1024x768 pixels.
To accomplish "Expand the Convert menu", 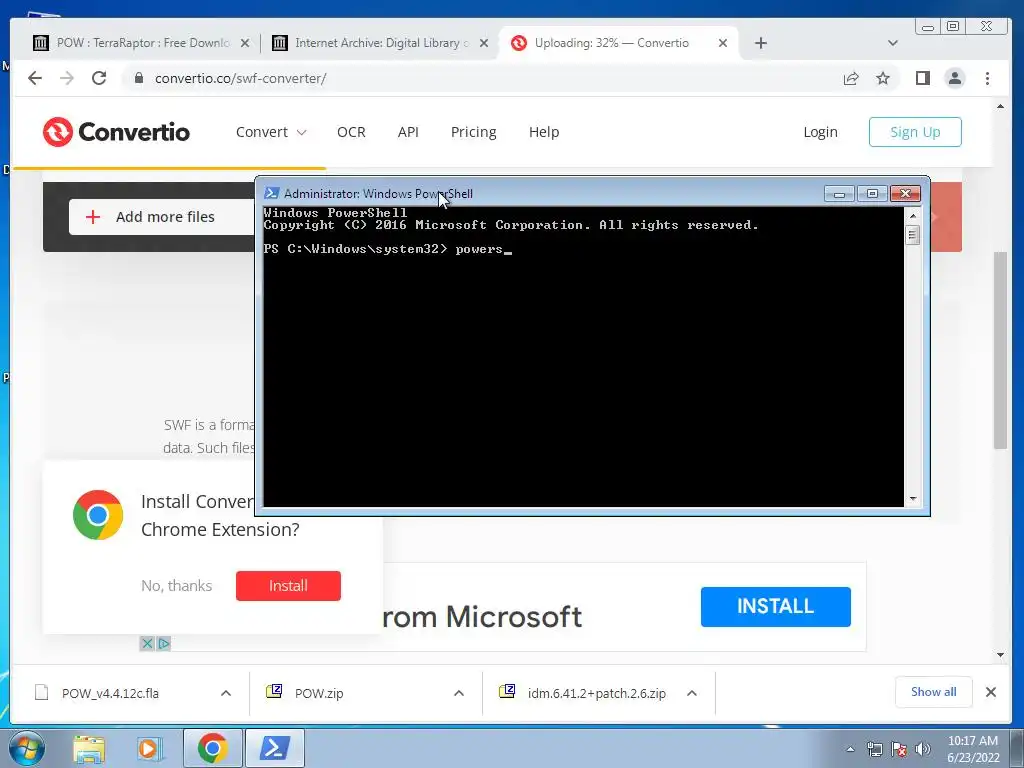I will tap(271, 132).
